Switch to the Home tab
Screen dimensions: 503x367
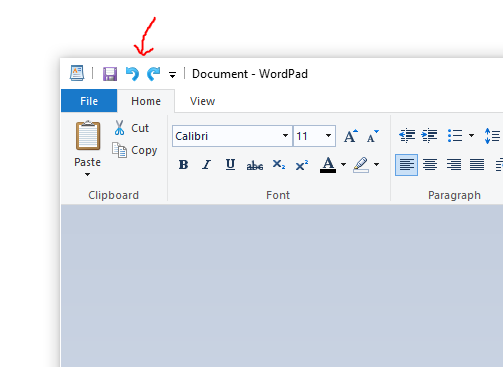point(146,101)
